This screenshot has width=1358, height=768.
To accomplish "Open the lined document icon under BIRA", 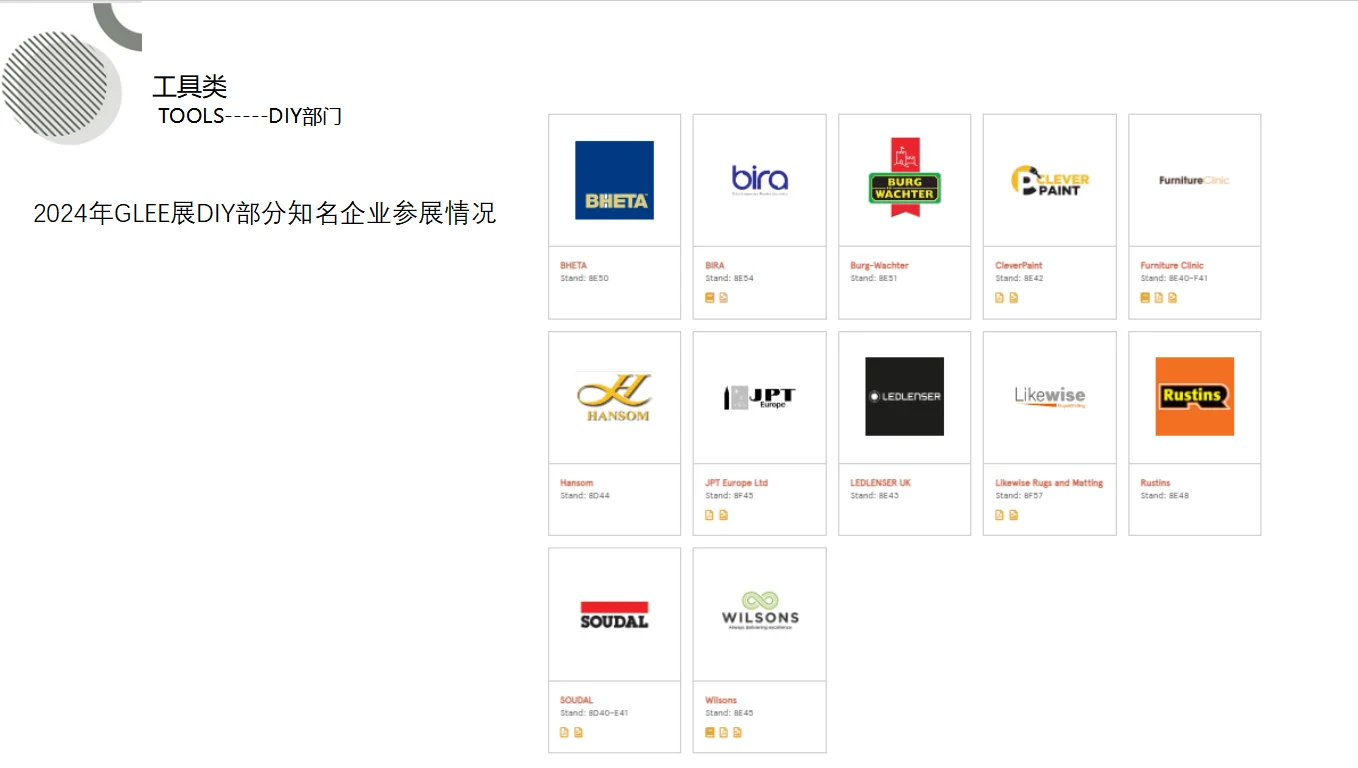I will coord(724,298).
